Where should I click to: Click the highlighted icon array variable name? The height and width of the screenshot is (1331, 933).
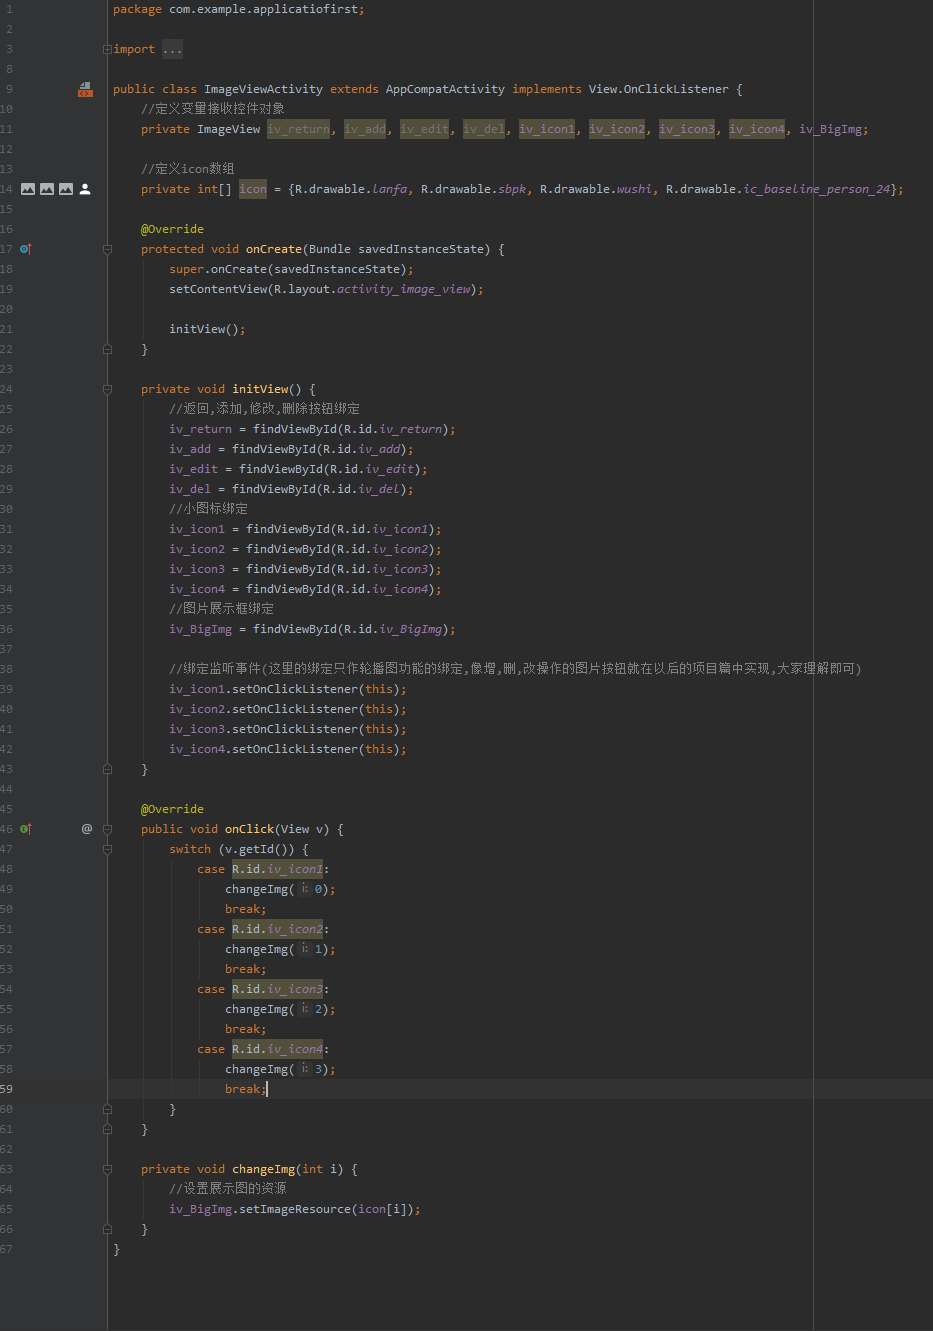[253, 189]
